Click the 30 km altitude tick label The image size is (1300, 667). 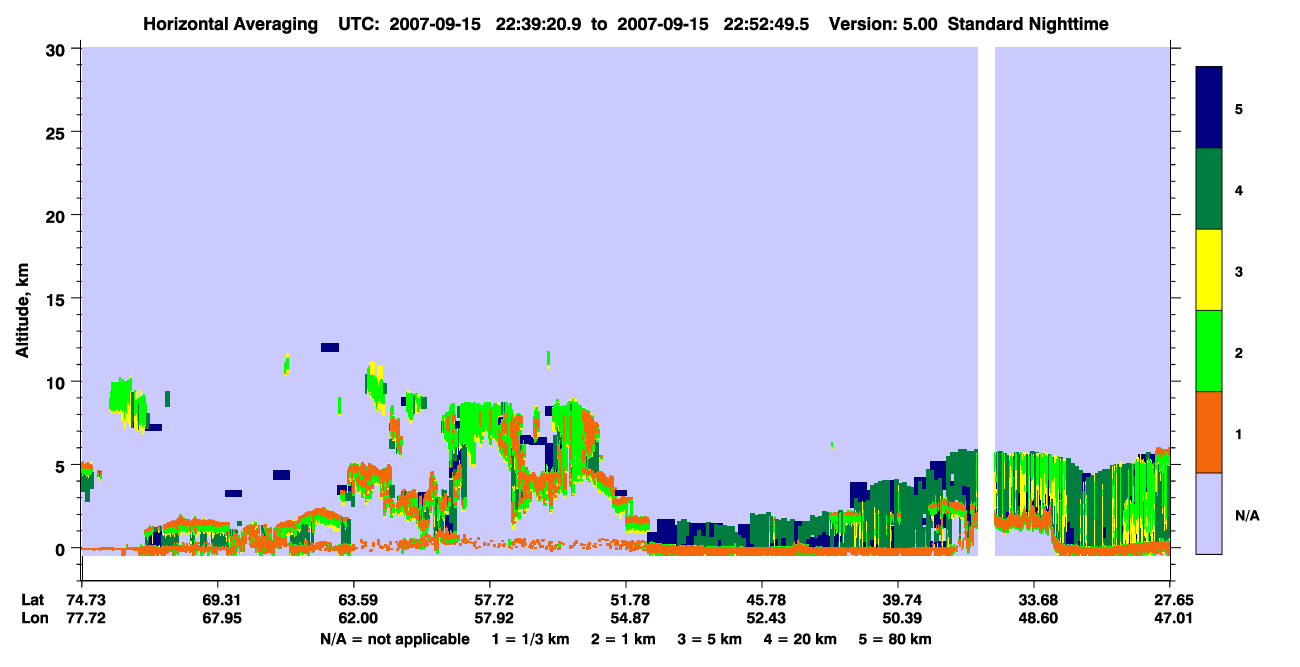(x=58, y=49)
